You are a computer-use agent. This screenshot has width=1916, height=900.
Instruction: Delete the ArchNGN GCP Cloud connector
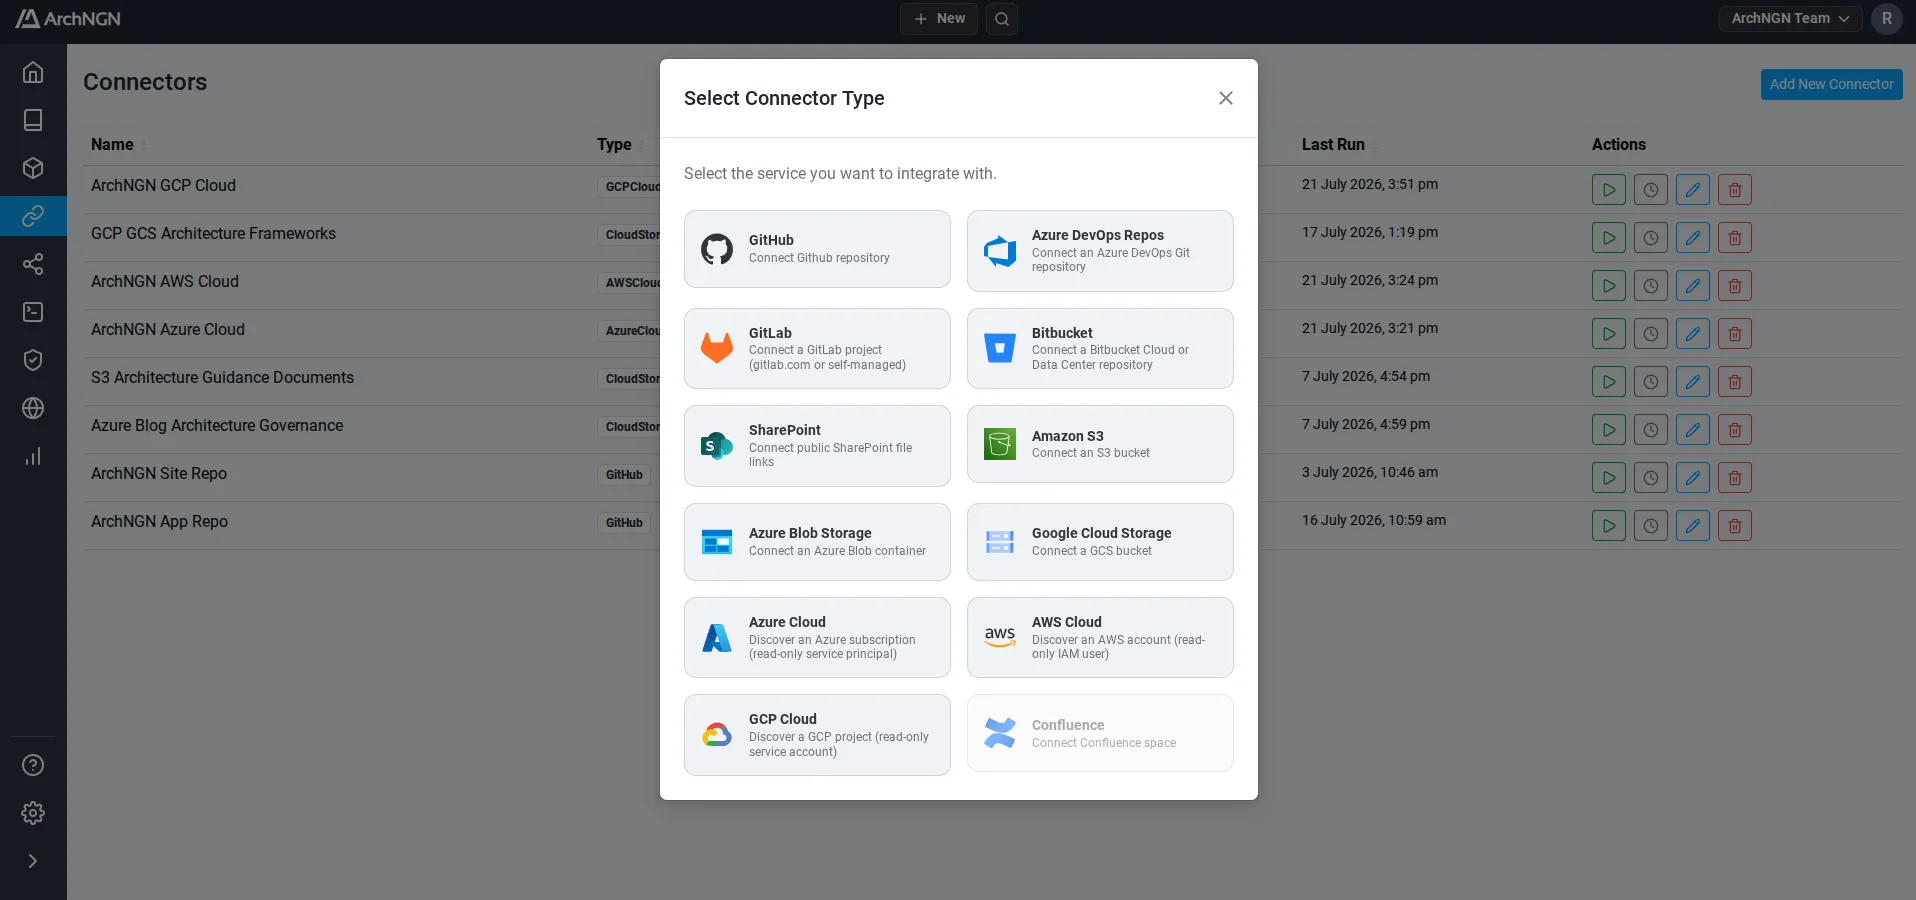coord(1735,190)
